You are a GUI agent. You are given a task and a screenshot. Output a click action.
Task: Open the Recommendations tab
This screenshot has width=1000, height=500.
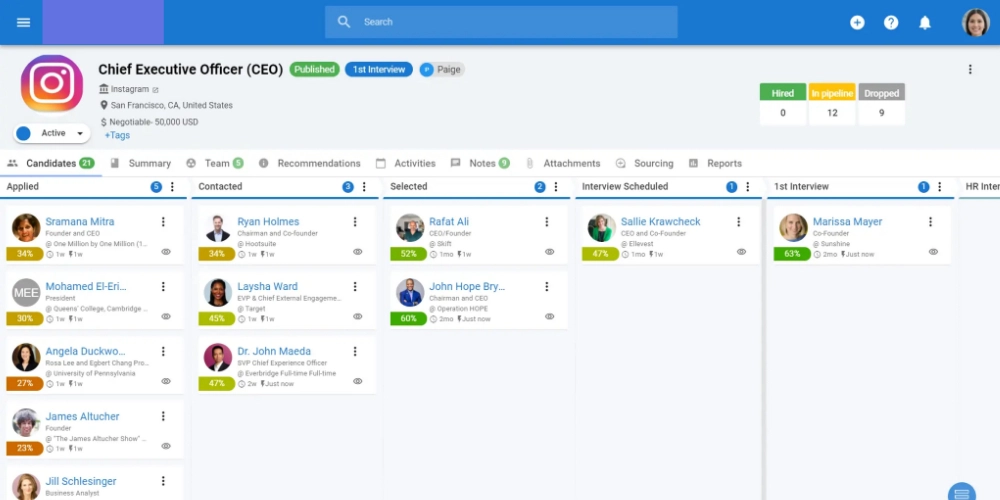[309, 163]
